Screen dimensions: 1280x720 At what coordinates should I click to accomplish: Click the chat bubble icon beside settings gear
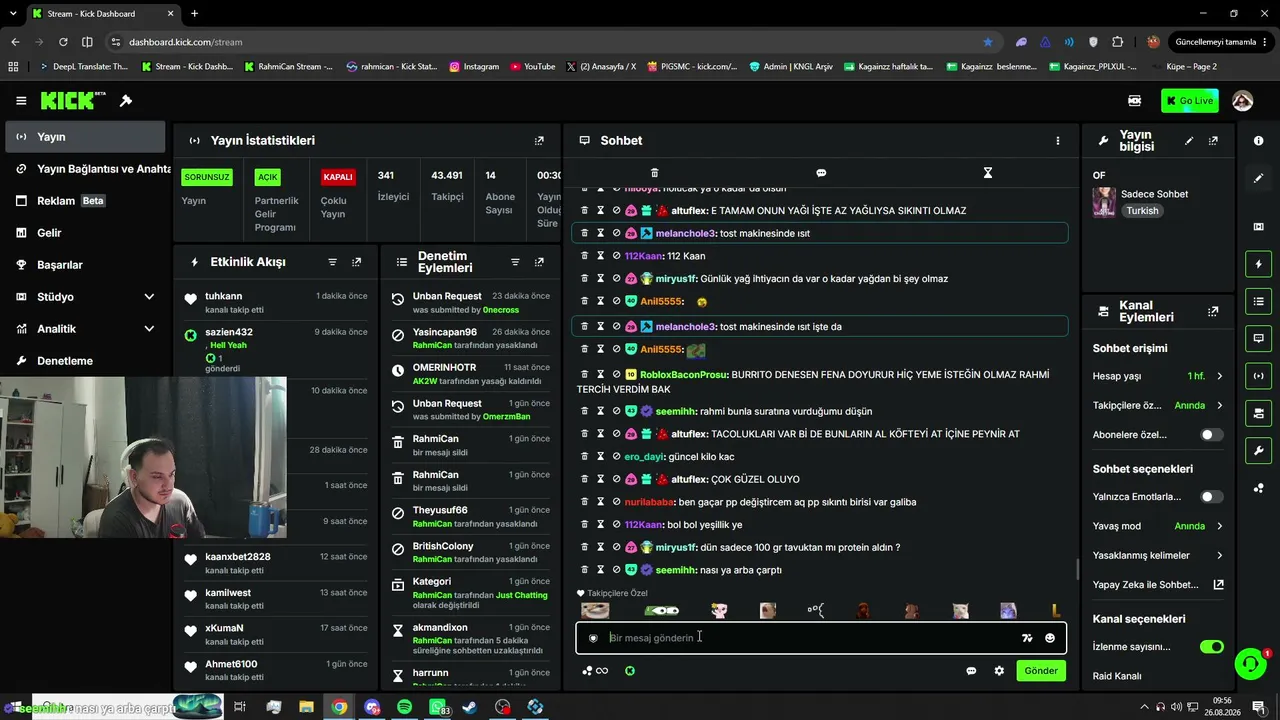point(971,671)
